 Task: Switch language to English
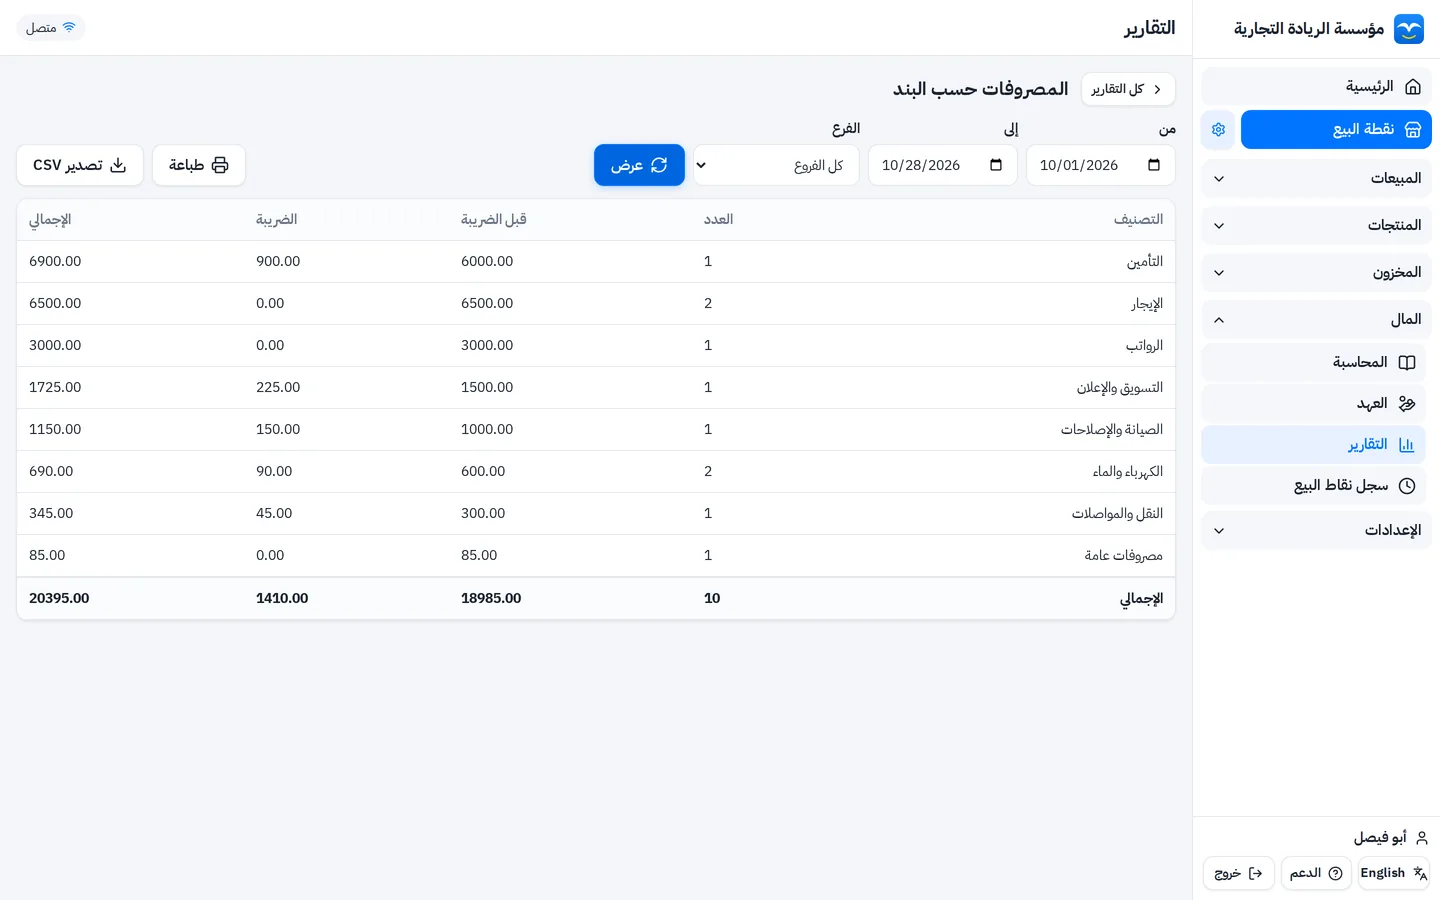click(x=1393, y=873)
